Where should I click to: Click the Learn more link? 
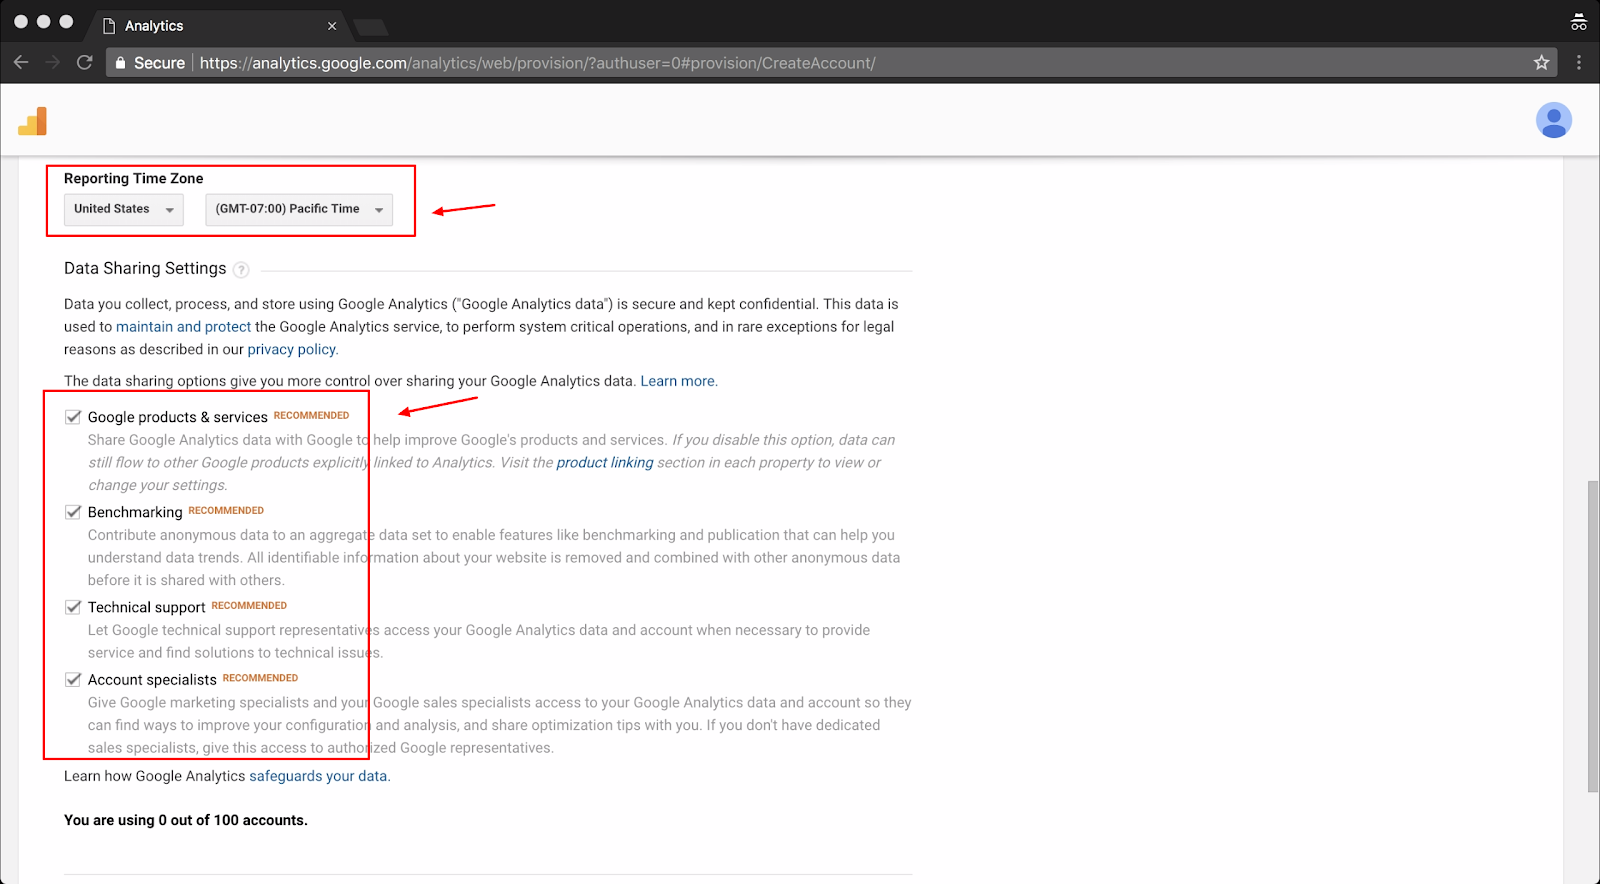point(678,381)
